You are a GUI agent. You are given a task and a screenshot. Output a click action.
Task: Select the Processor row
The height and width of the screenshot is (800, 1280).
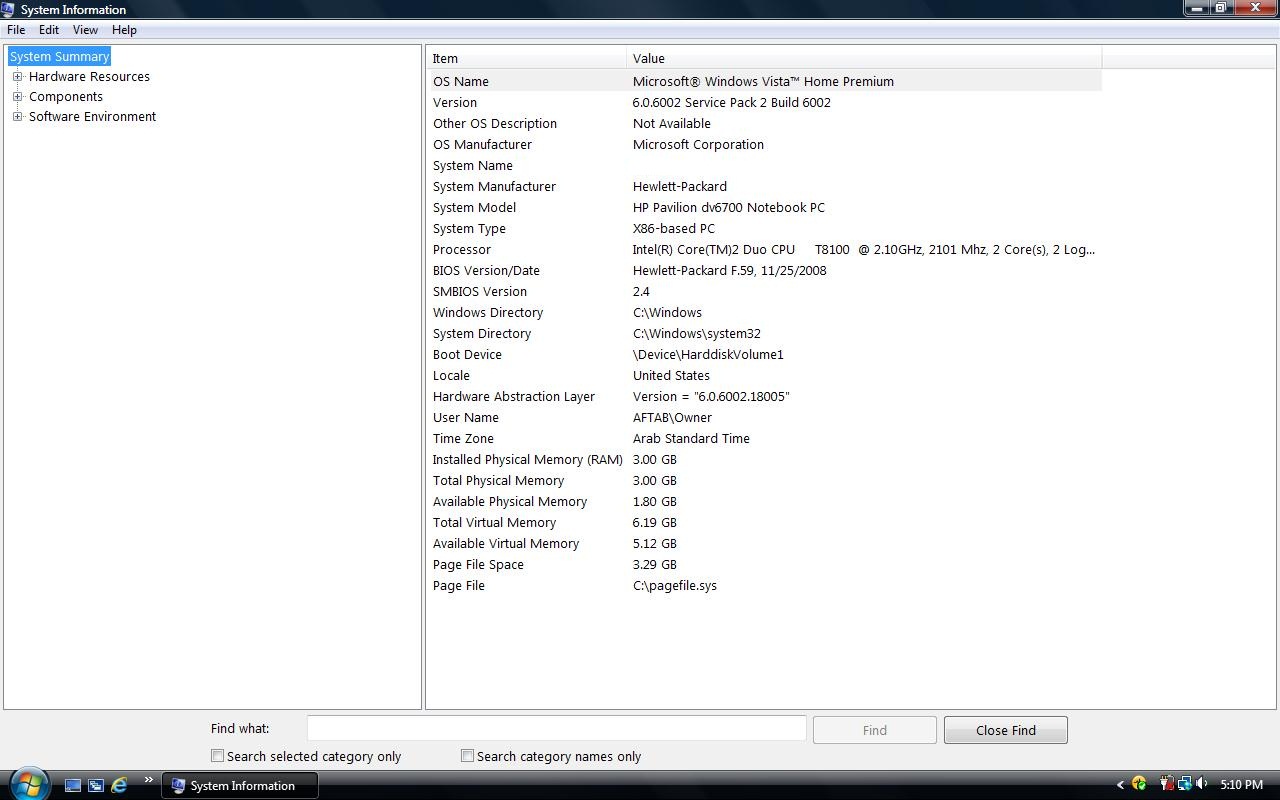765,249
